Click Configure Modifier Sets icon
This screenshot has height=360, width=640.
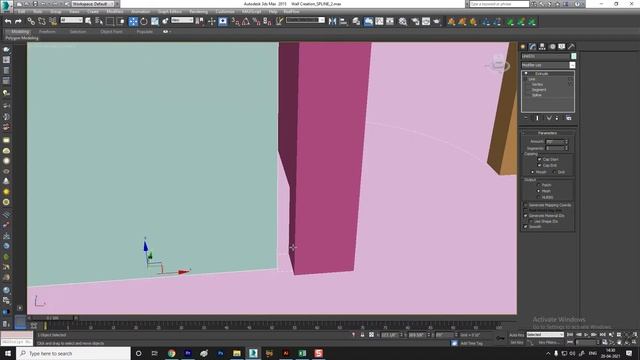[x=569, y=118]
